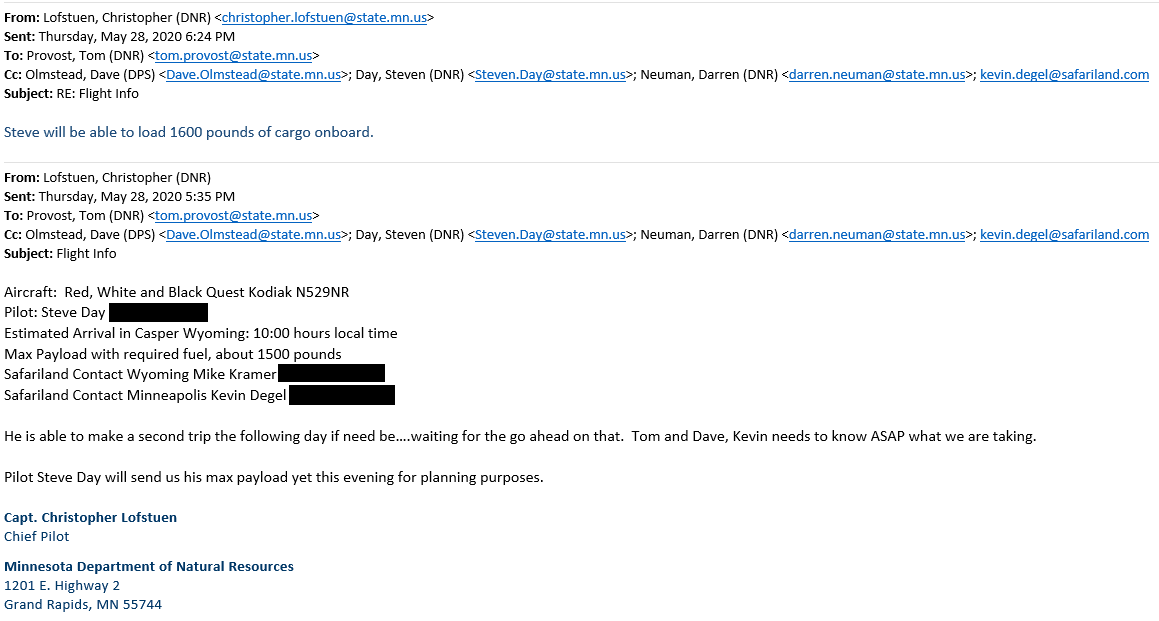
Task: Open kevin.degel@safariland.com in the reply's Cc line
Action: tap(1064, 74)
